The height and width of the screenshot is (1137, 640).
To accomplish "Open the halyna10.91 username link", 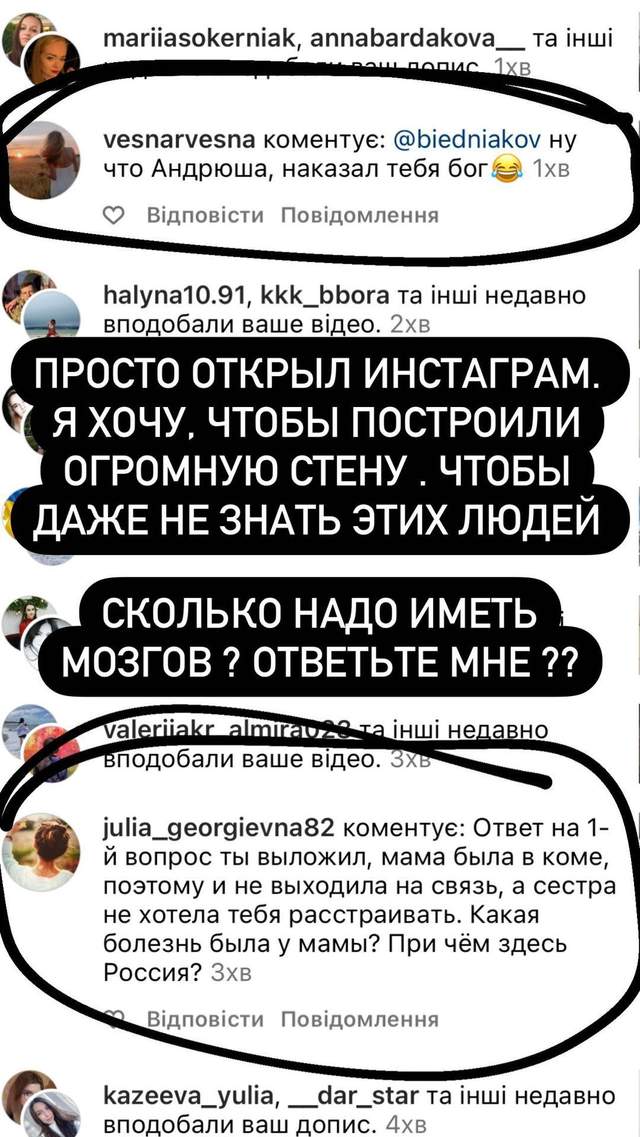I will 174,296.
